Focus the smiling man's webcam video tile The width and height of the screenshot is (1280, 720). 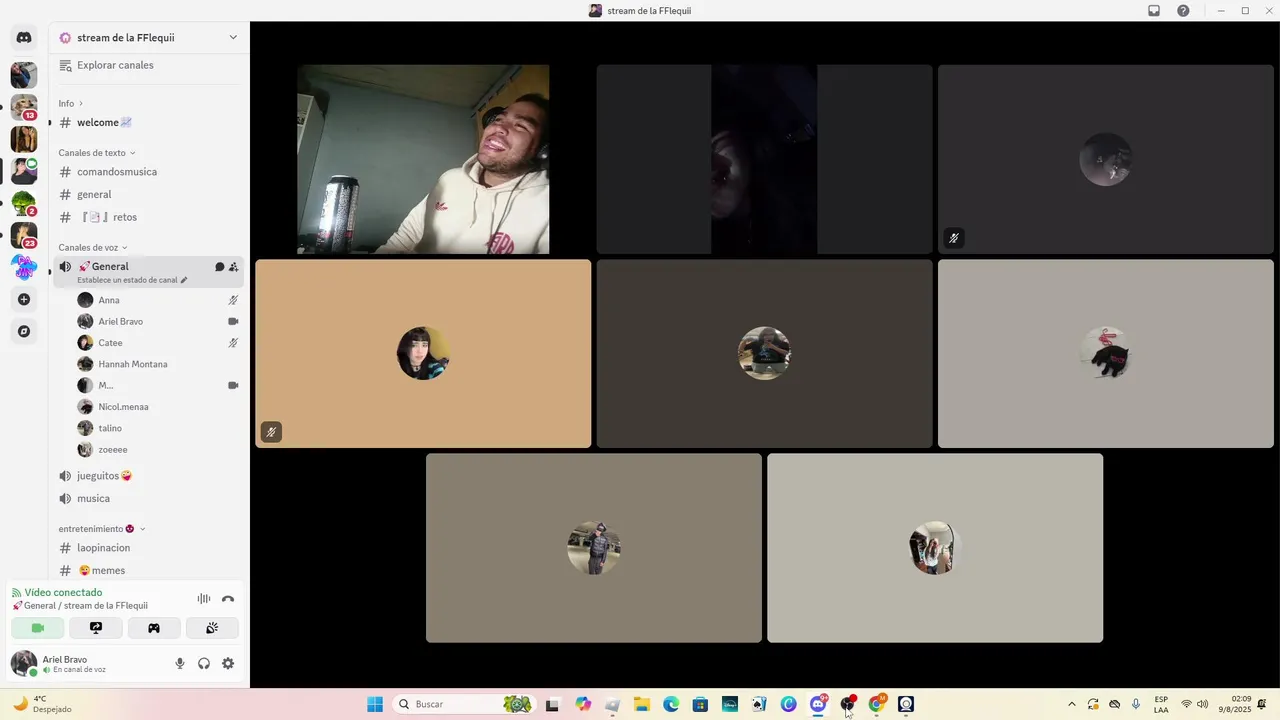pos(423,160)
